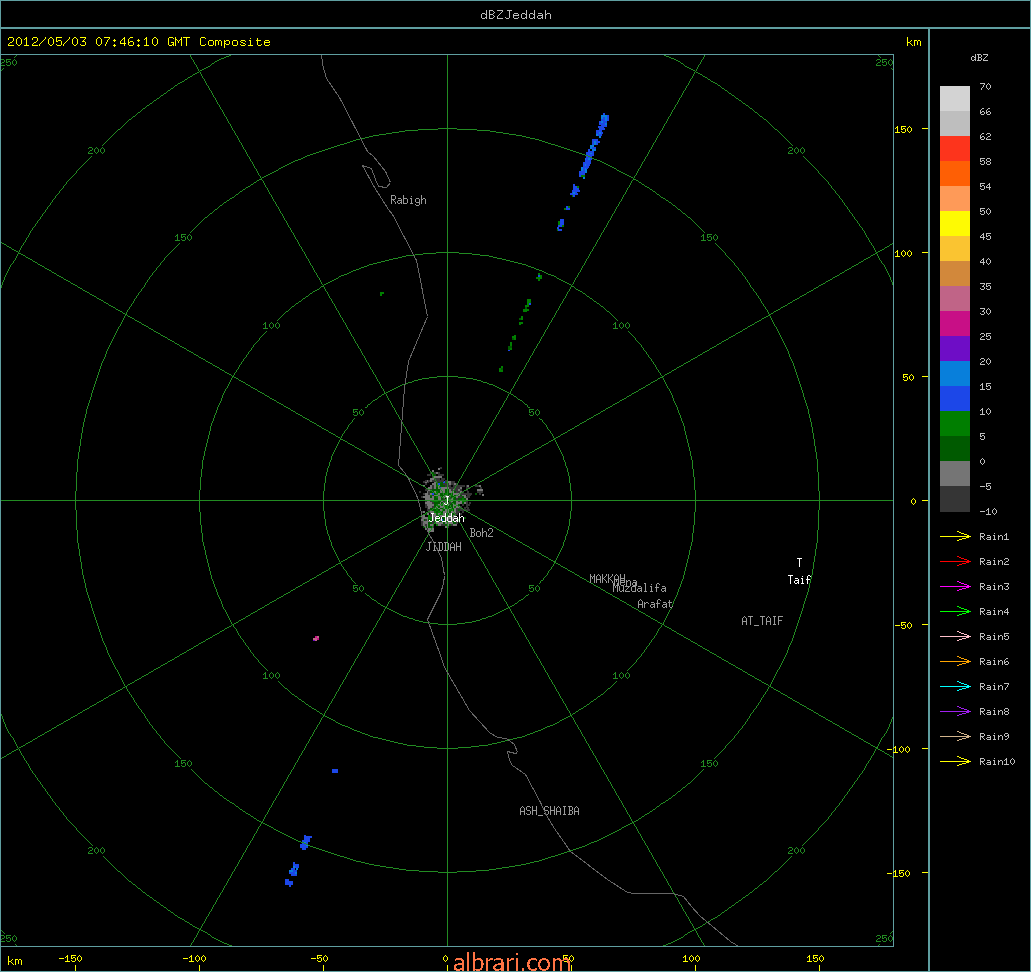This screenshot has width=1031, height=972.
Task: Click the purple 20-25 dBZ color swatch
Action: 955,349
